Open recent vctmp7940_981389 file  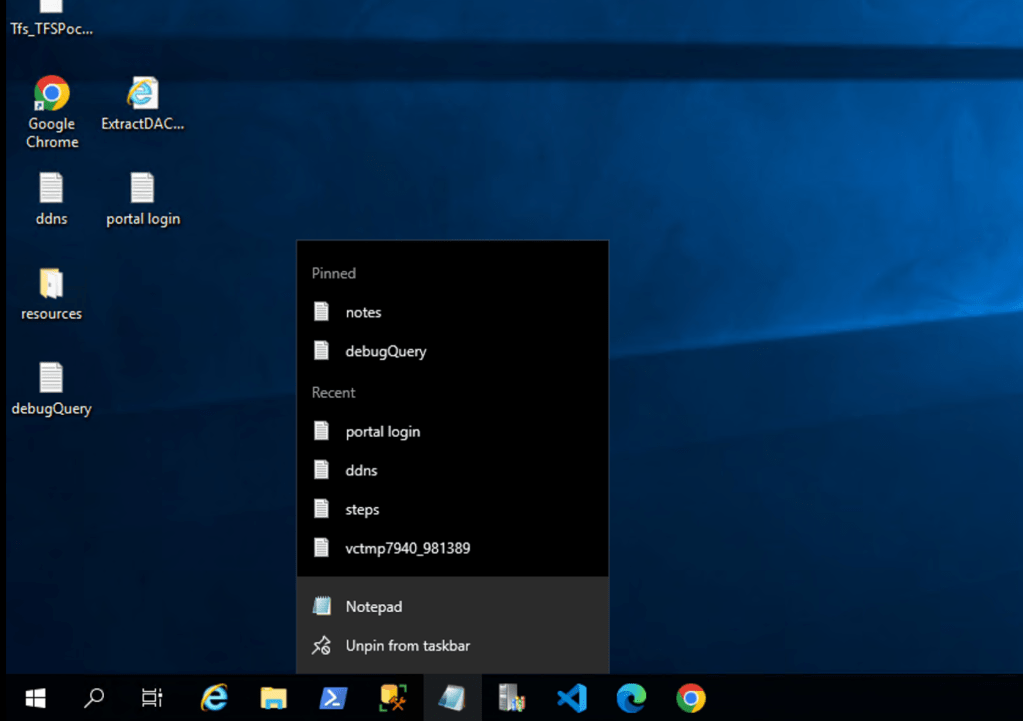452,548
